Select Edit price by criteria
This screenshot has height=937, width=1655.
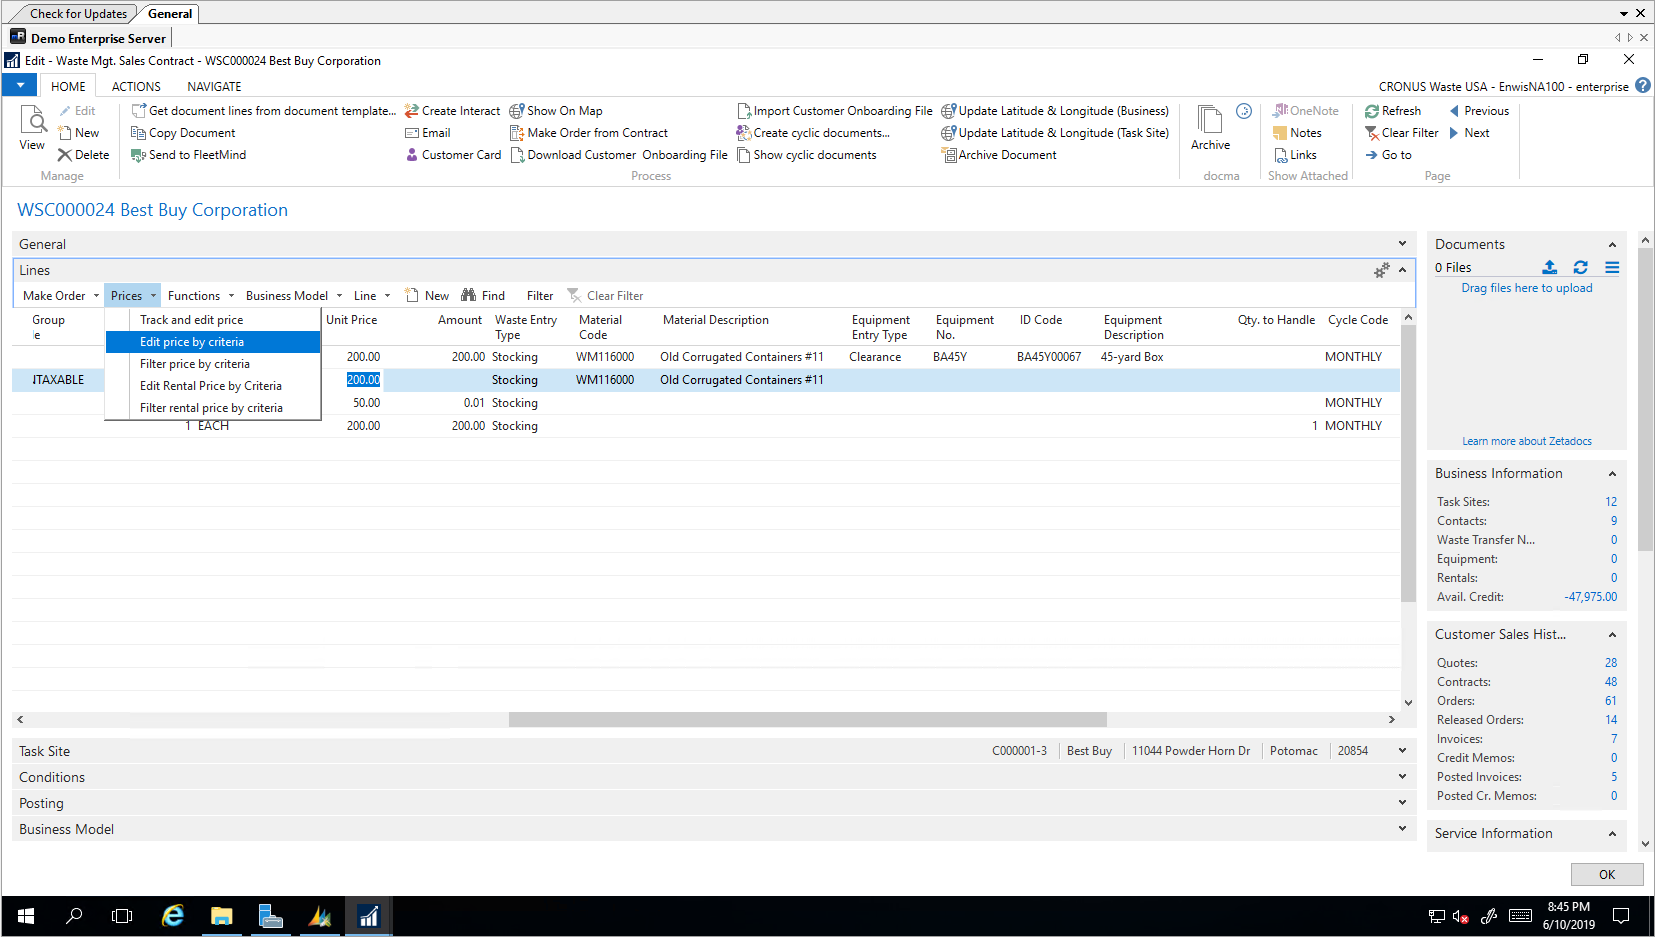pyautogui.click(x=213, y=342)
